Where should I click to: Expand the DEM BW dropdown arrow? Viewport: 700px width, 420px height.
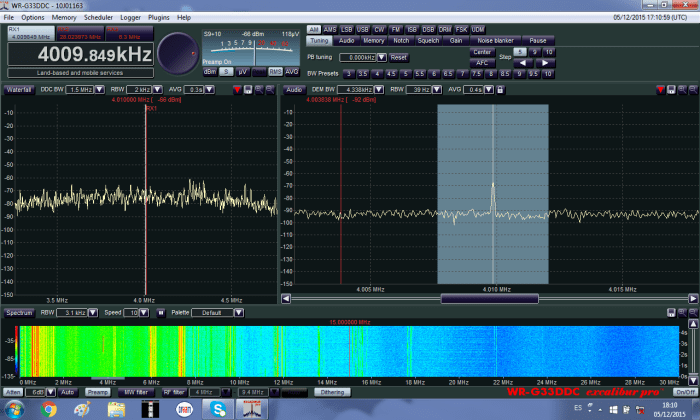[377, 89]
